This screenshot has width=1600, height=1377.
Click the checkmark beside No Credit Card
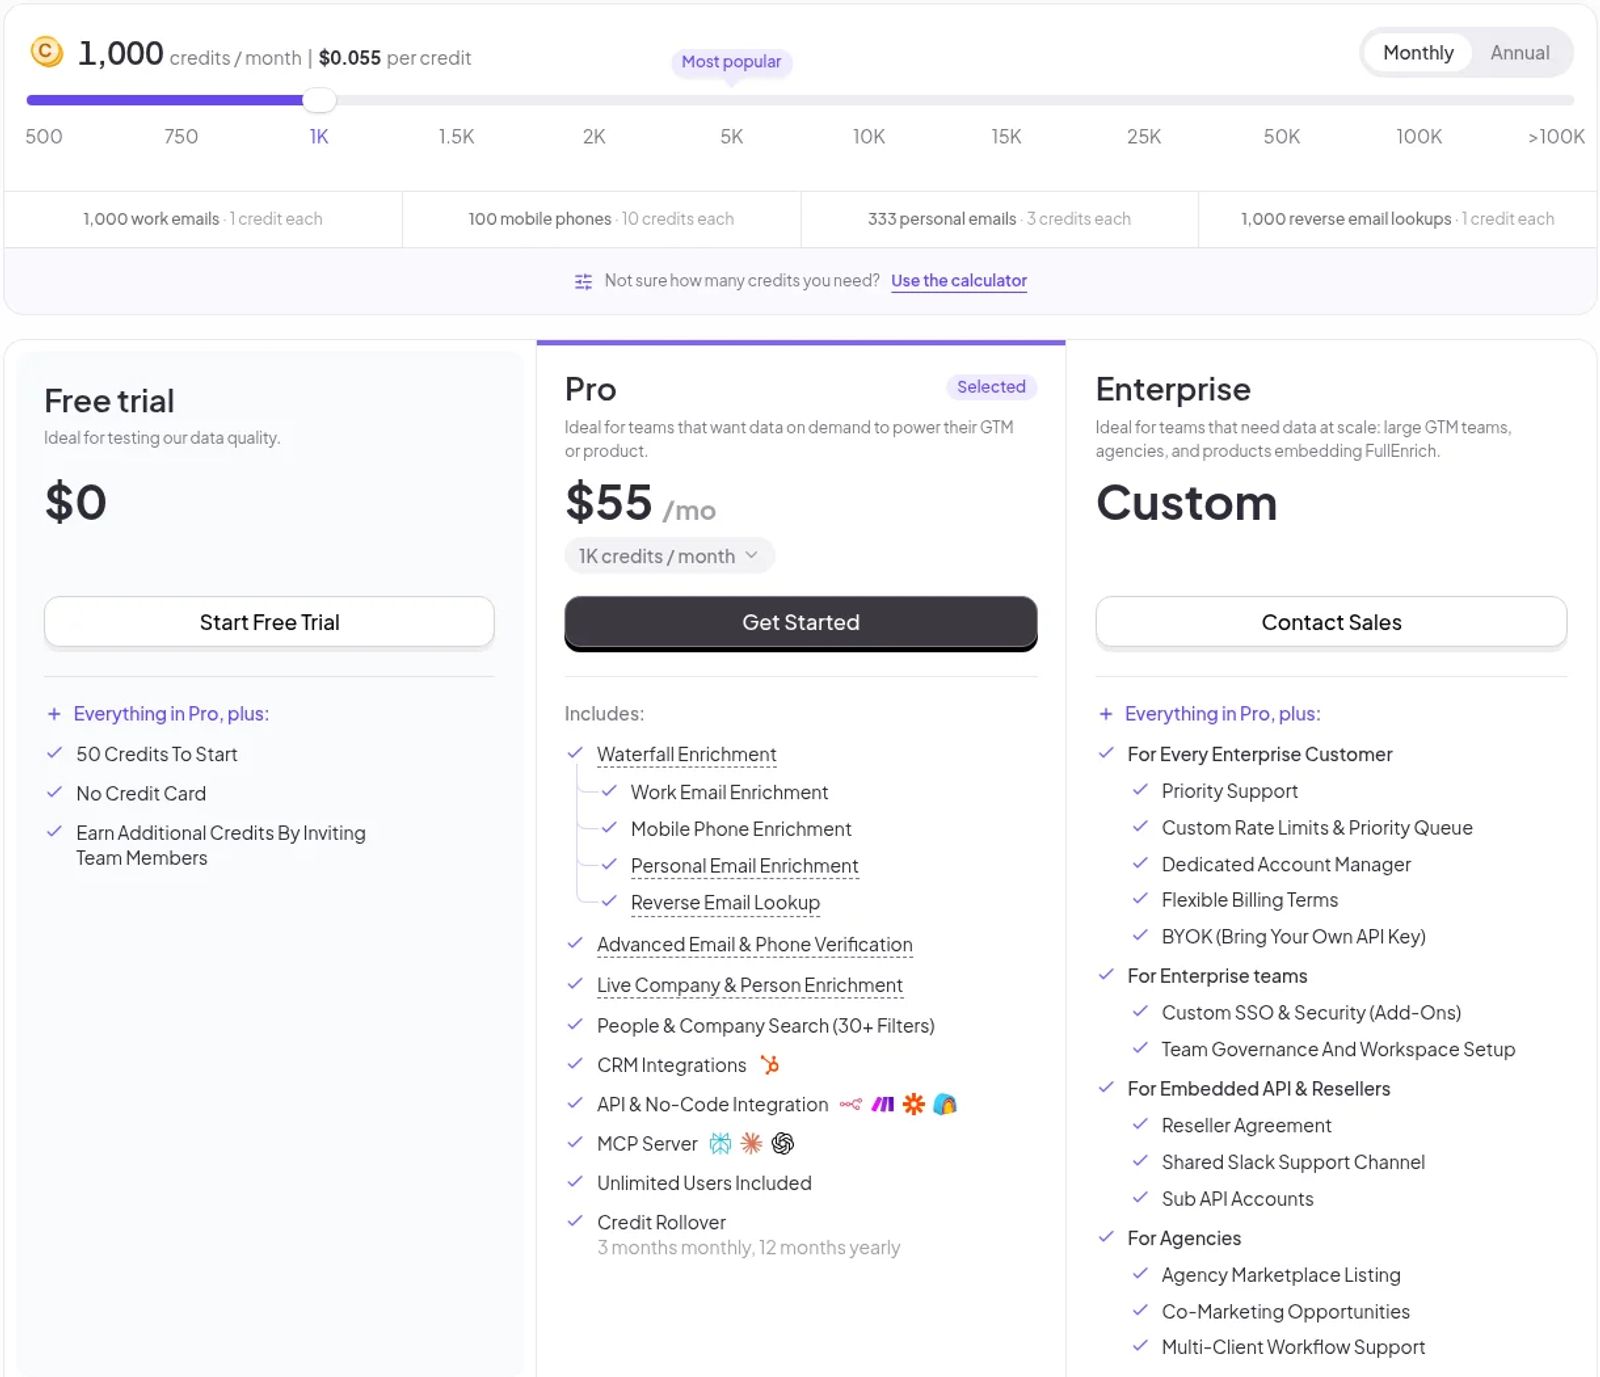[55, 792]
